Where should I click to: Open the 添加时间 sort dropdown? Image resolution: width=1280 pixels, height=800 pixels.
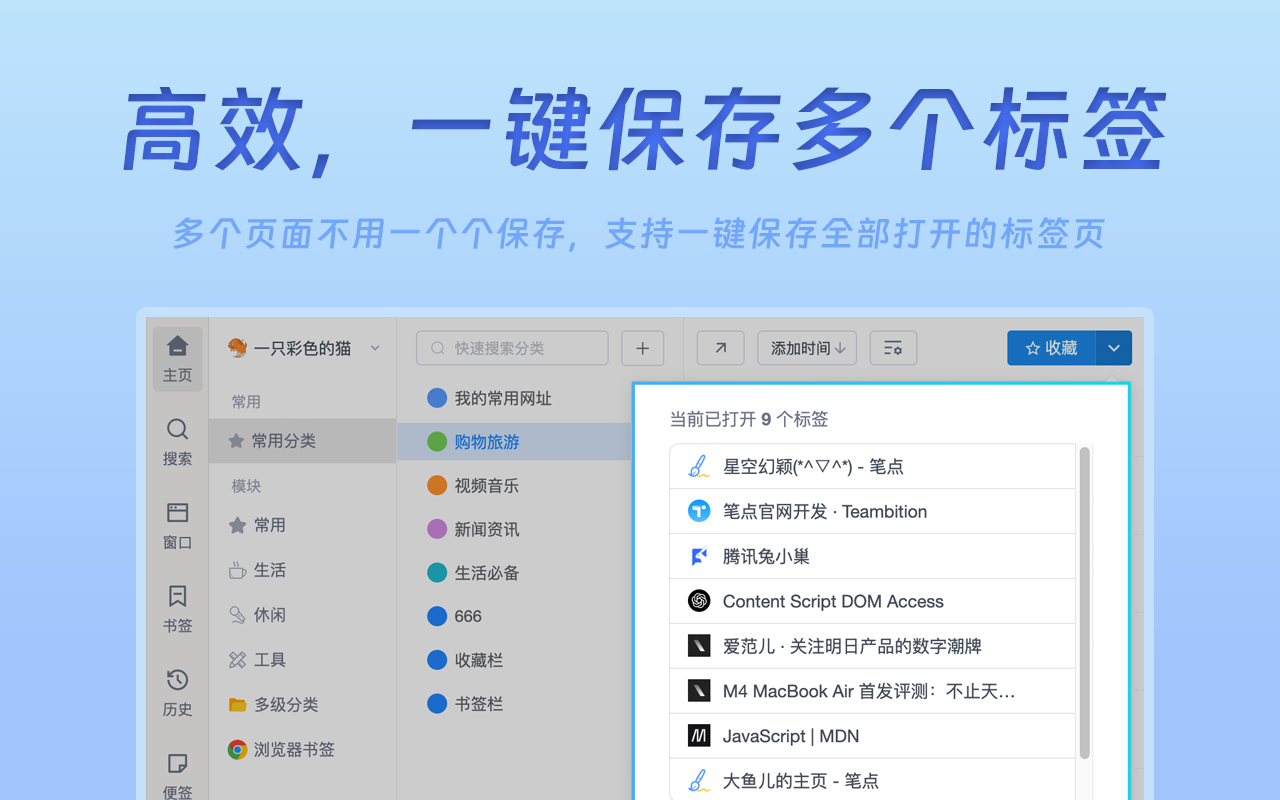click(806, 348)
